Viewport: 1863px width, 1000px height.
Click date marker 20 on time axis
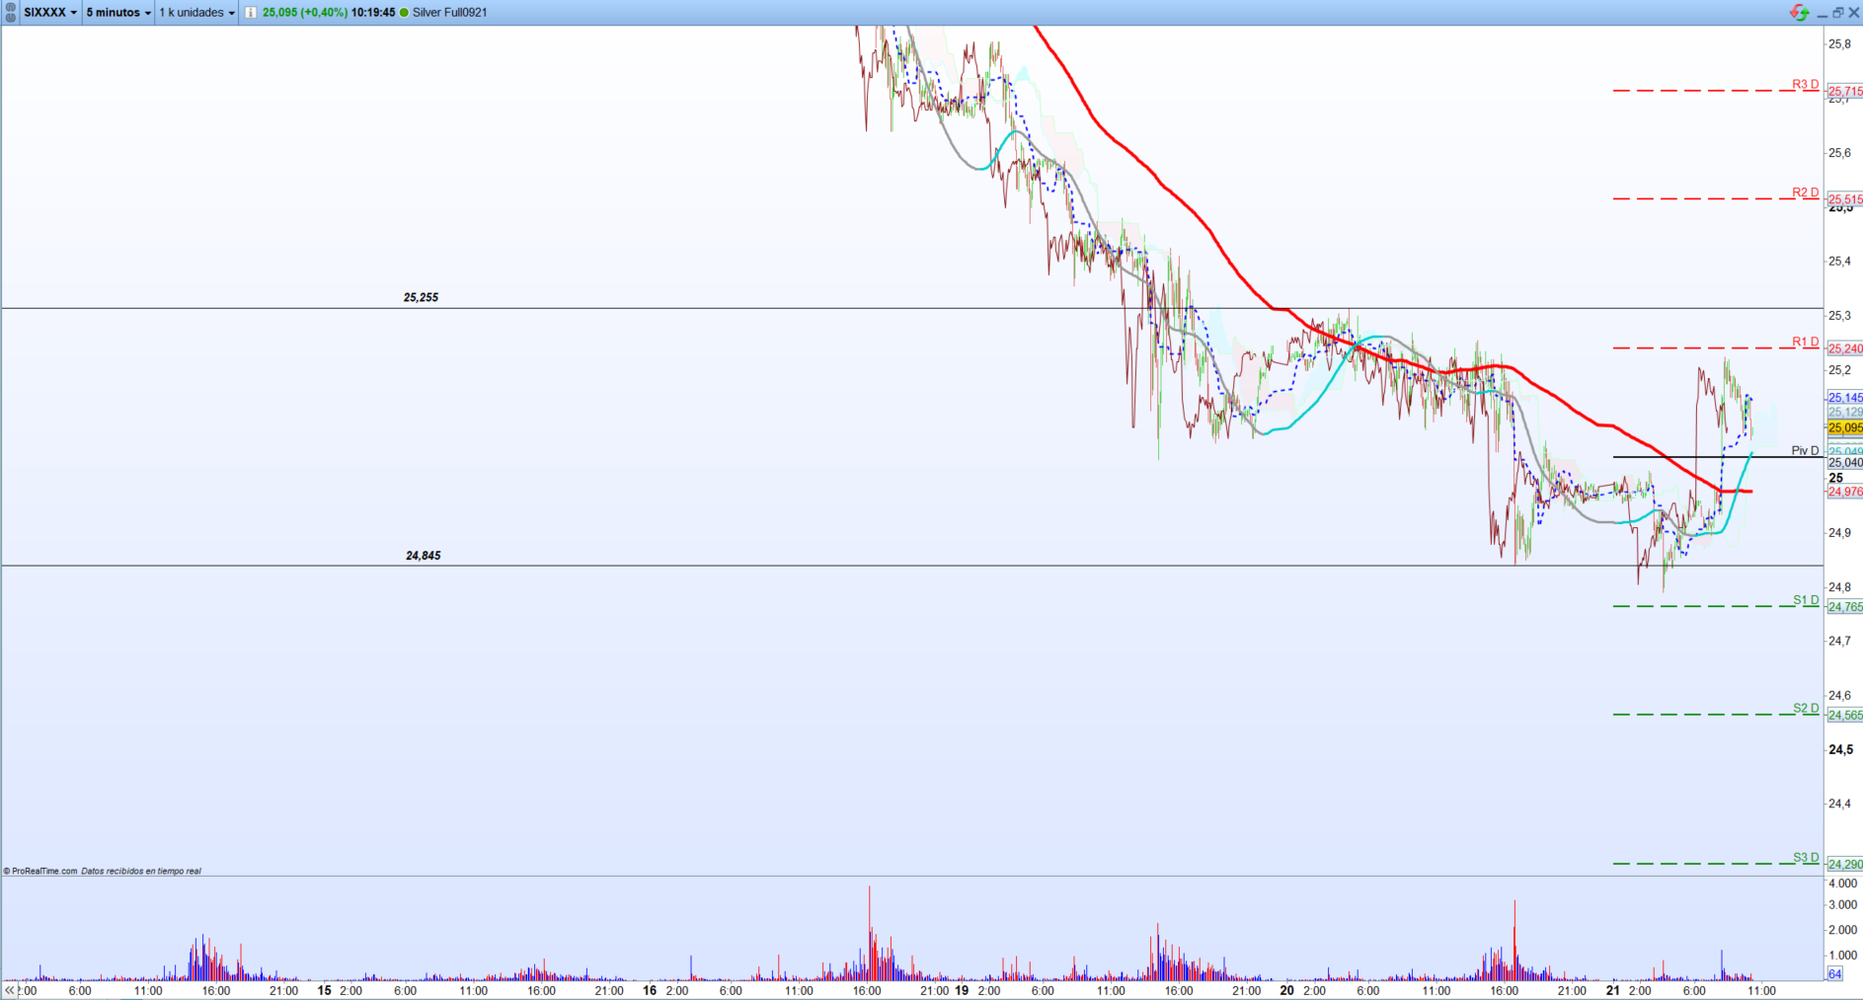1286,991
